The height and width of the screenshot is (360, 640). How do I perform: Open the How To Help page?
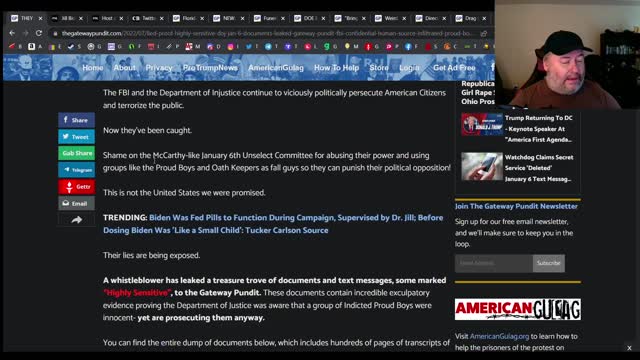[x=336, y=68]
